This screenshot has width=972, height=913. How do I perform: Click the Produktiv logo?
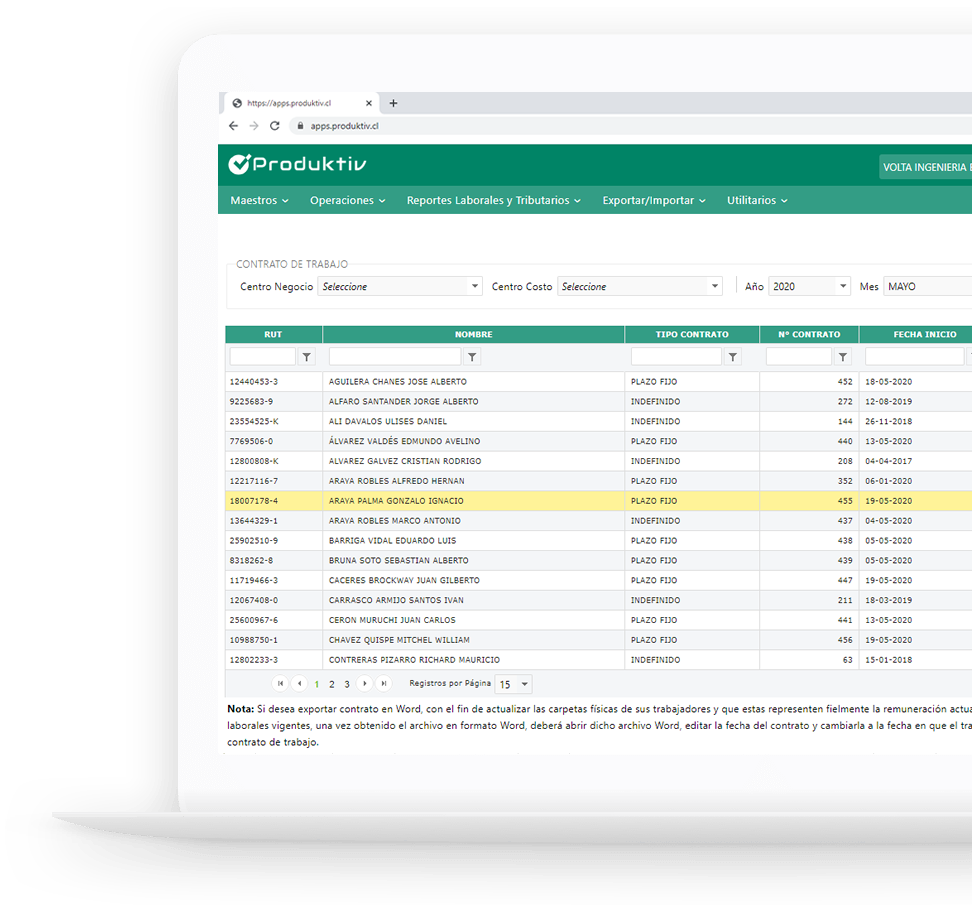[297, 164]
